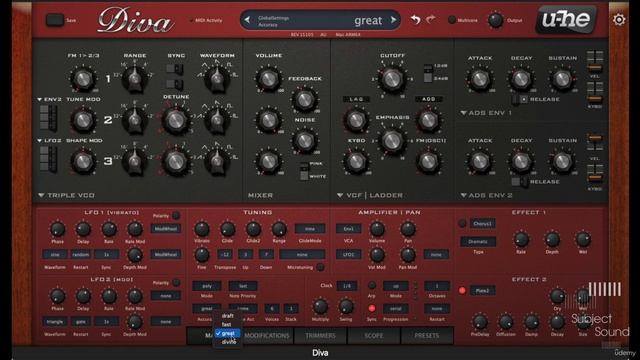Screen dimensions: 640x360
Task: Switch to the Trimmers tab
Action: tap(320, 336)
